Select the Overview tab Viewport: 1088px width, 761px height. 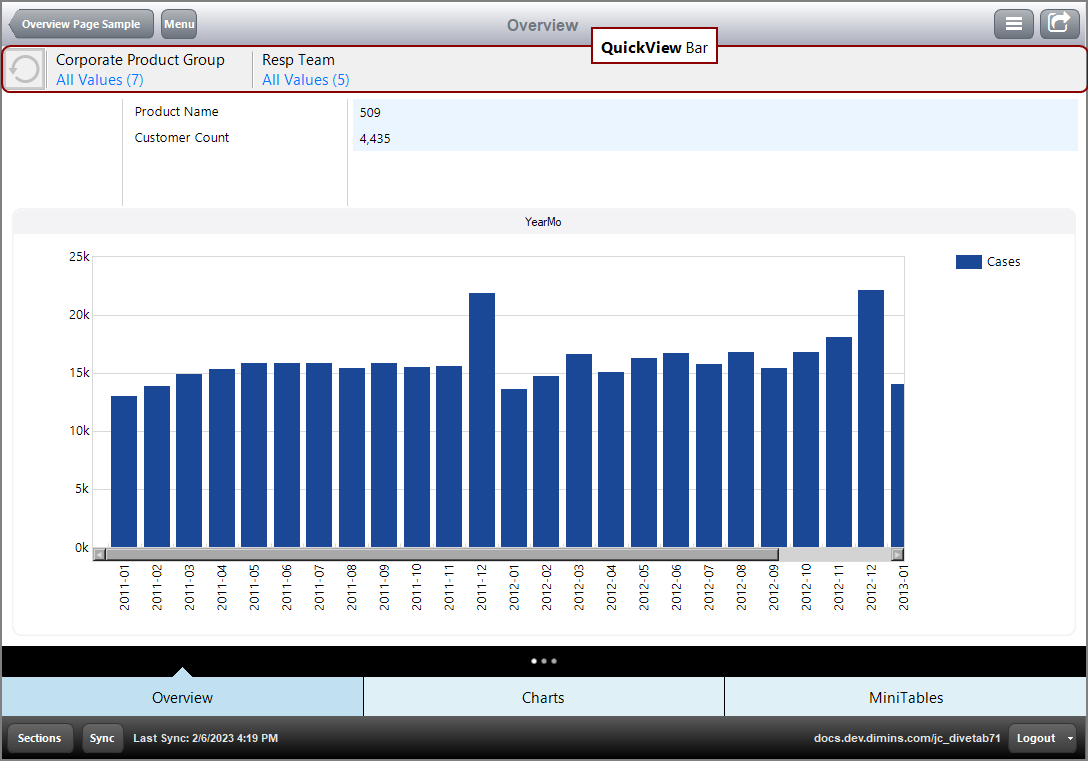pos(182,697)
